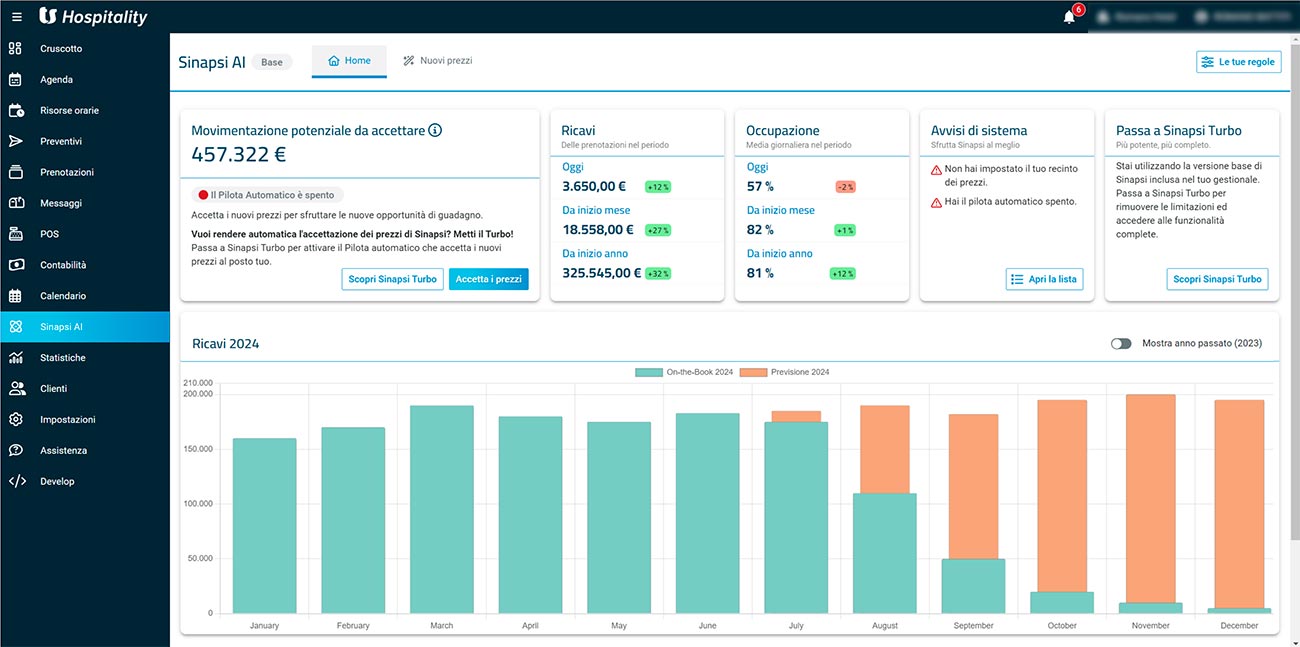1300x647 pixels.
Task: Click the Impostazioni gear icon
Action: point(15,420)
